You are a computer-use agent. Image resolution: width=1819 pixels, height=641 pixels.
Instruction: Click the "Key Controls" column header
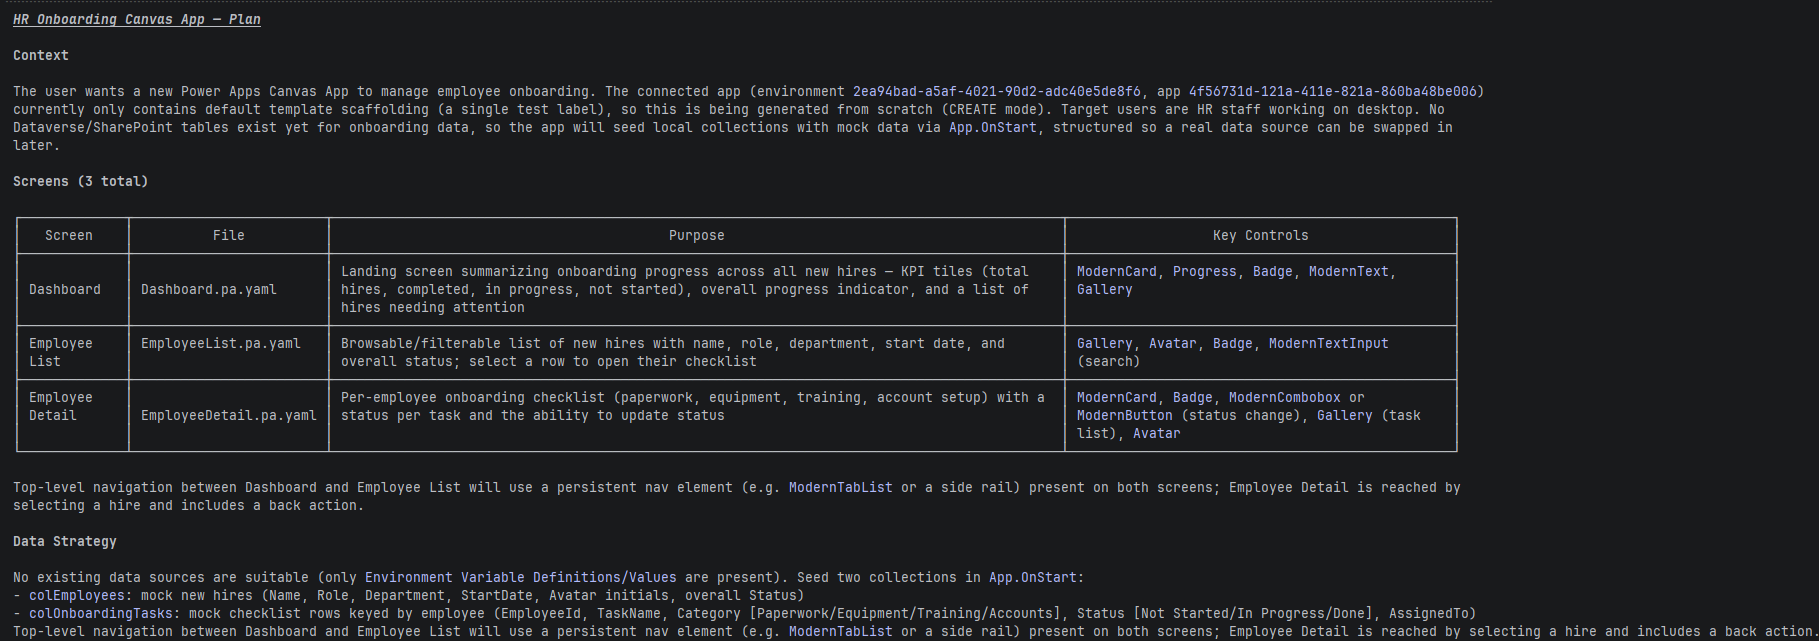(1261, 235)
